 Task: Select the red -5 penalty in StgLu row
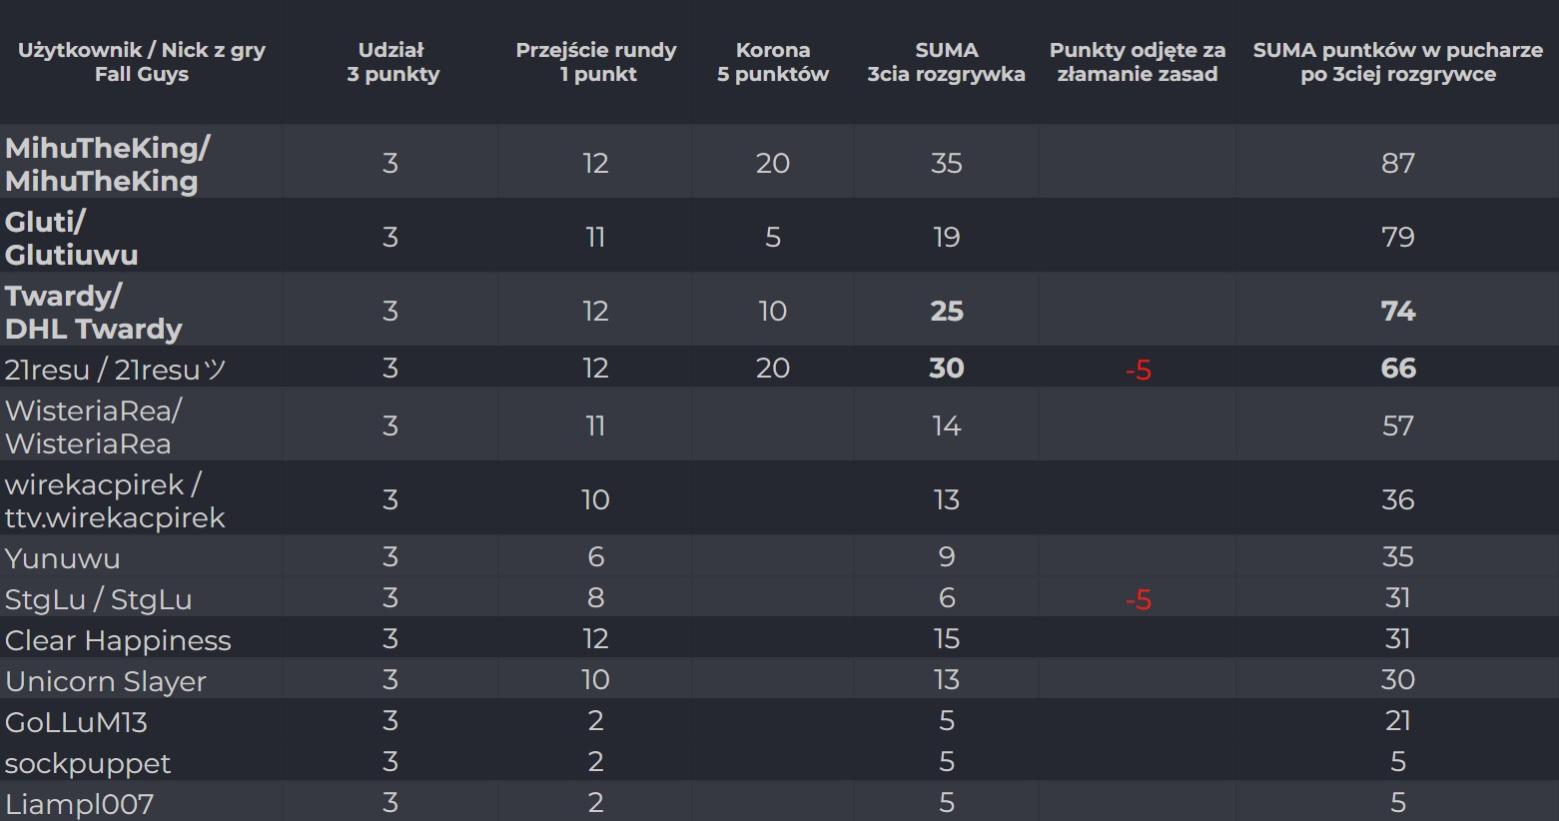tap(1138, 600)
